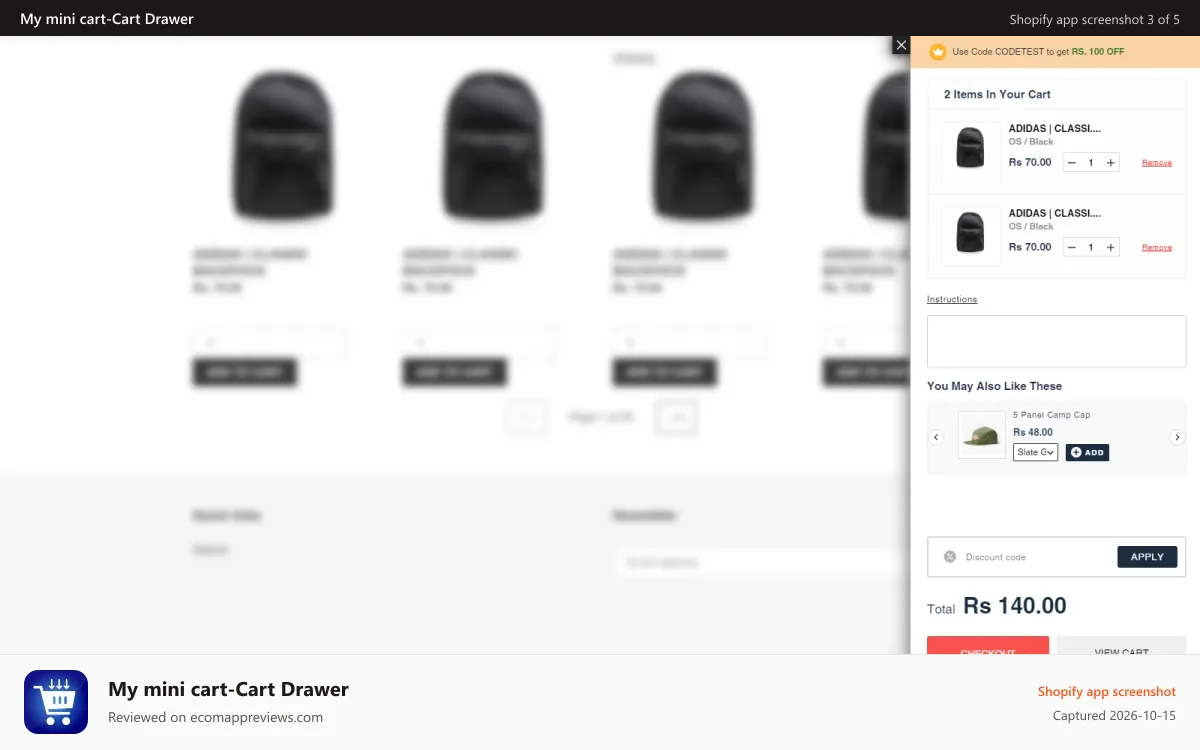
Task: Open the second cart item's backpack thumbnail
Action: [x=971, y=236]
